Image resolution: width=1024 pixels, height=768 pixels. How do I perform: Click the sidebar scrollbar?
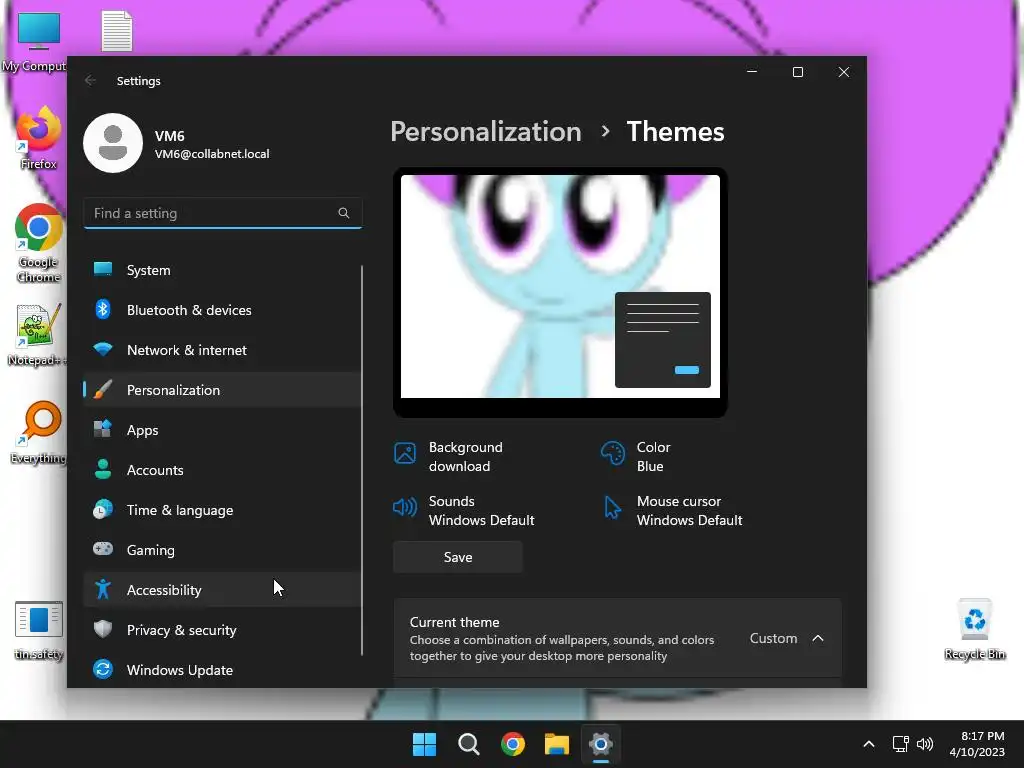362,460
